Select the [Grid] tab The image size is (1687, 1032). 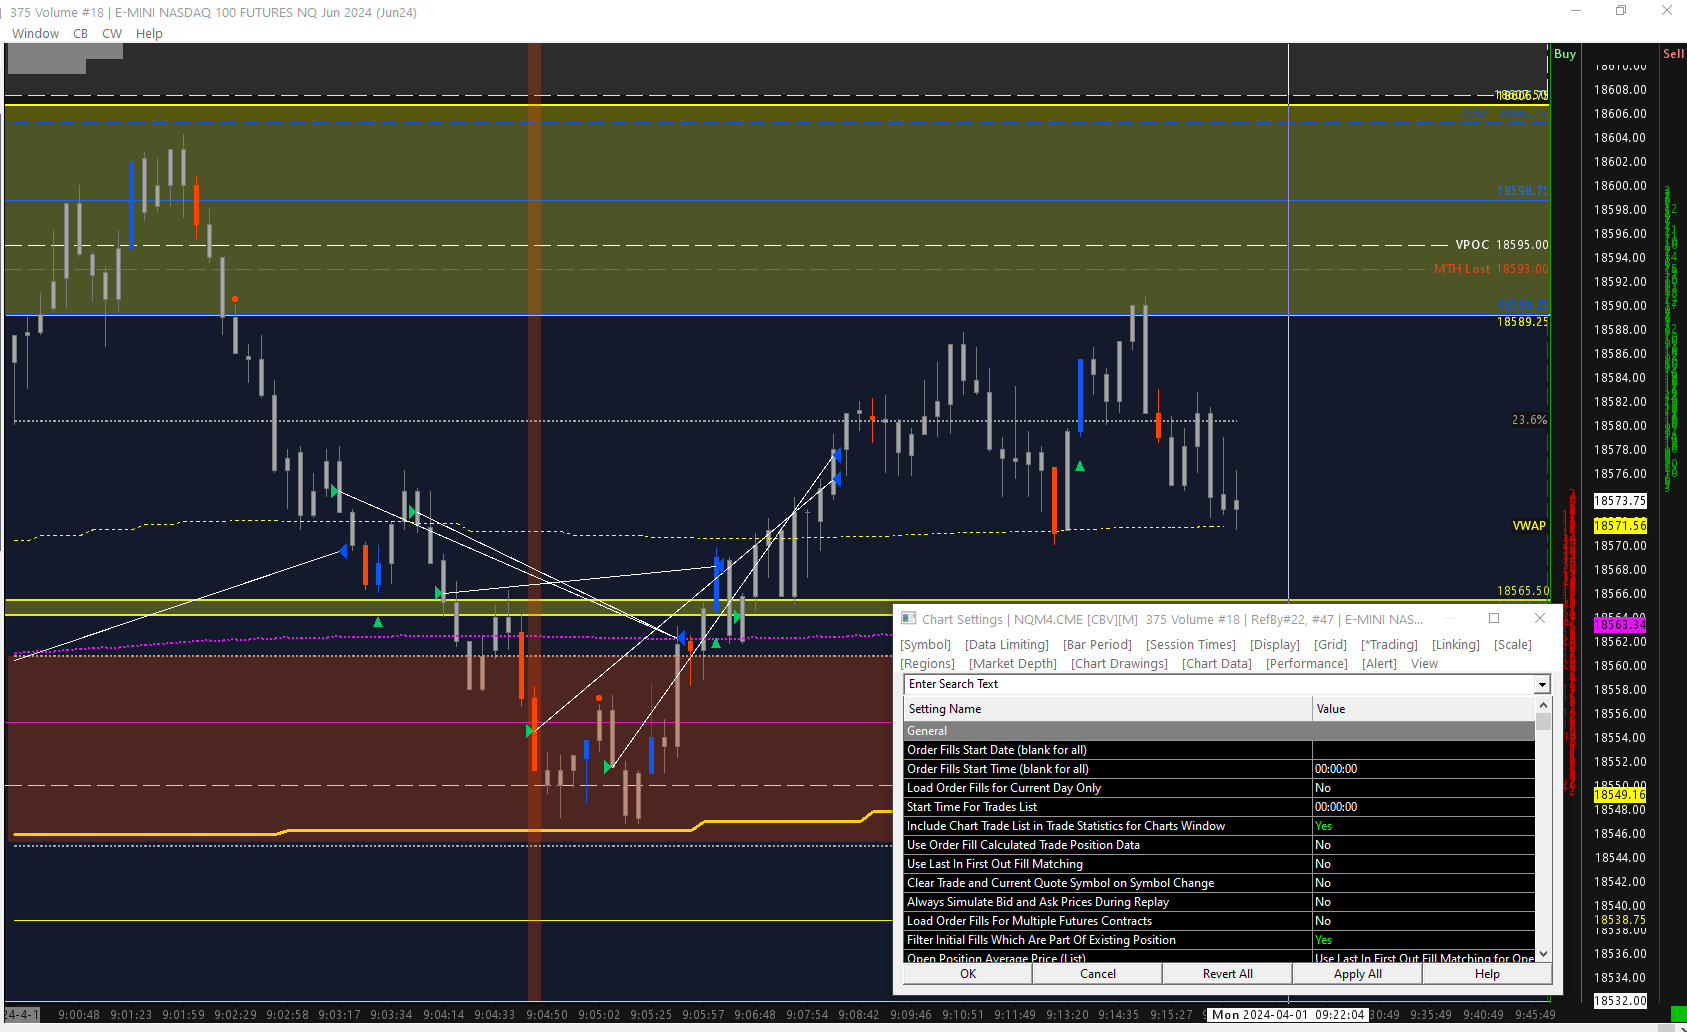[x=1330, y=645]
